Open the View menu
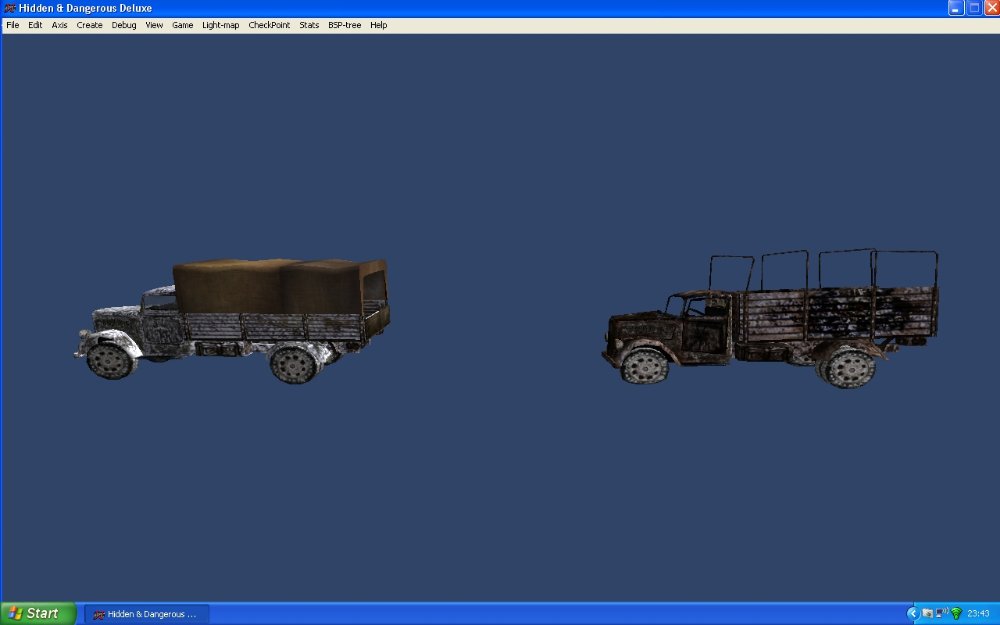This screenshot has width=1000, height=625. coord(154,25)
